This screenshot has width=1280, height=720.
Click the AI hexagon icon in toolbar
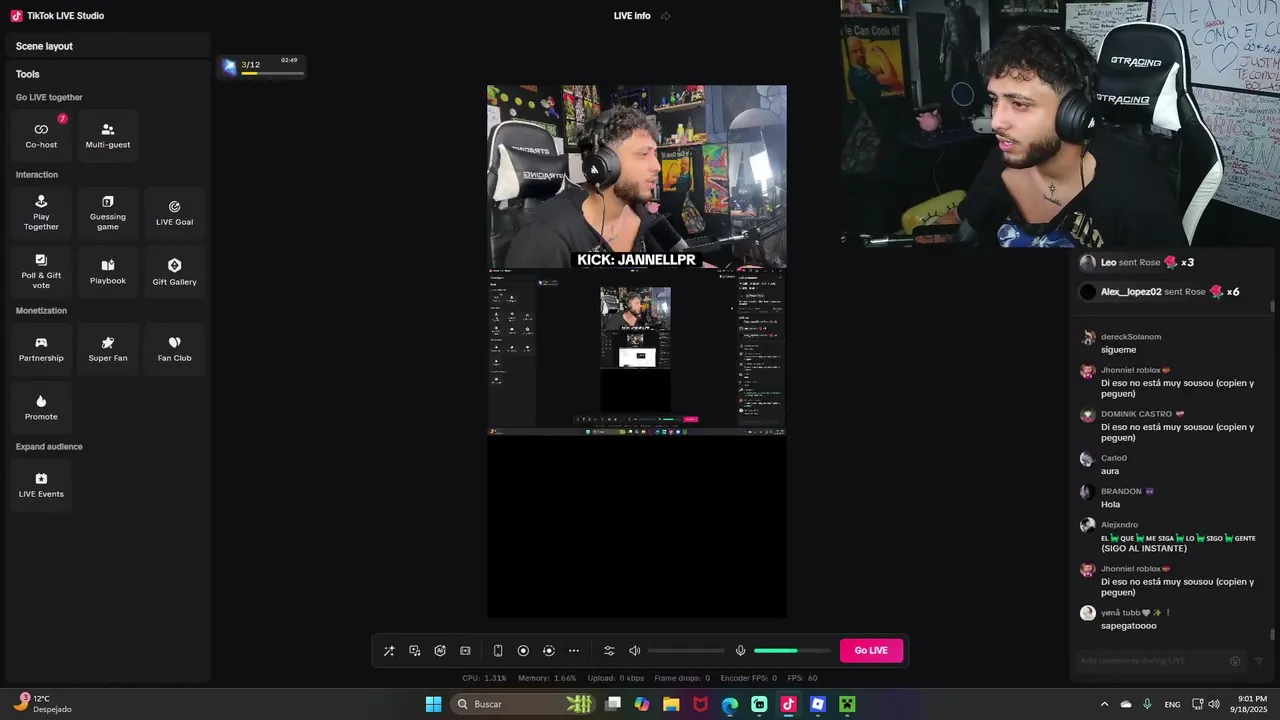[440, 651]
